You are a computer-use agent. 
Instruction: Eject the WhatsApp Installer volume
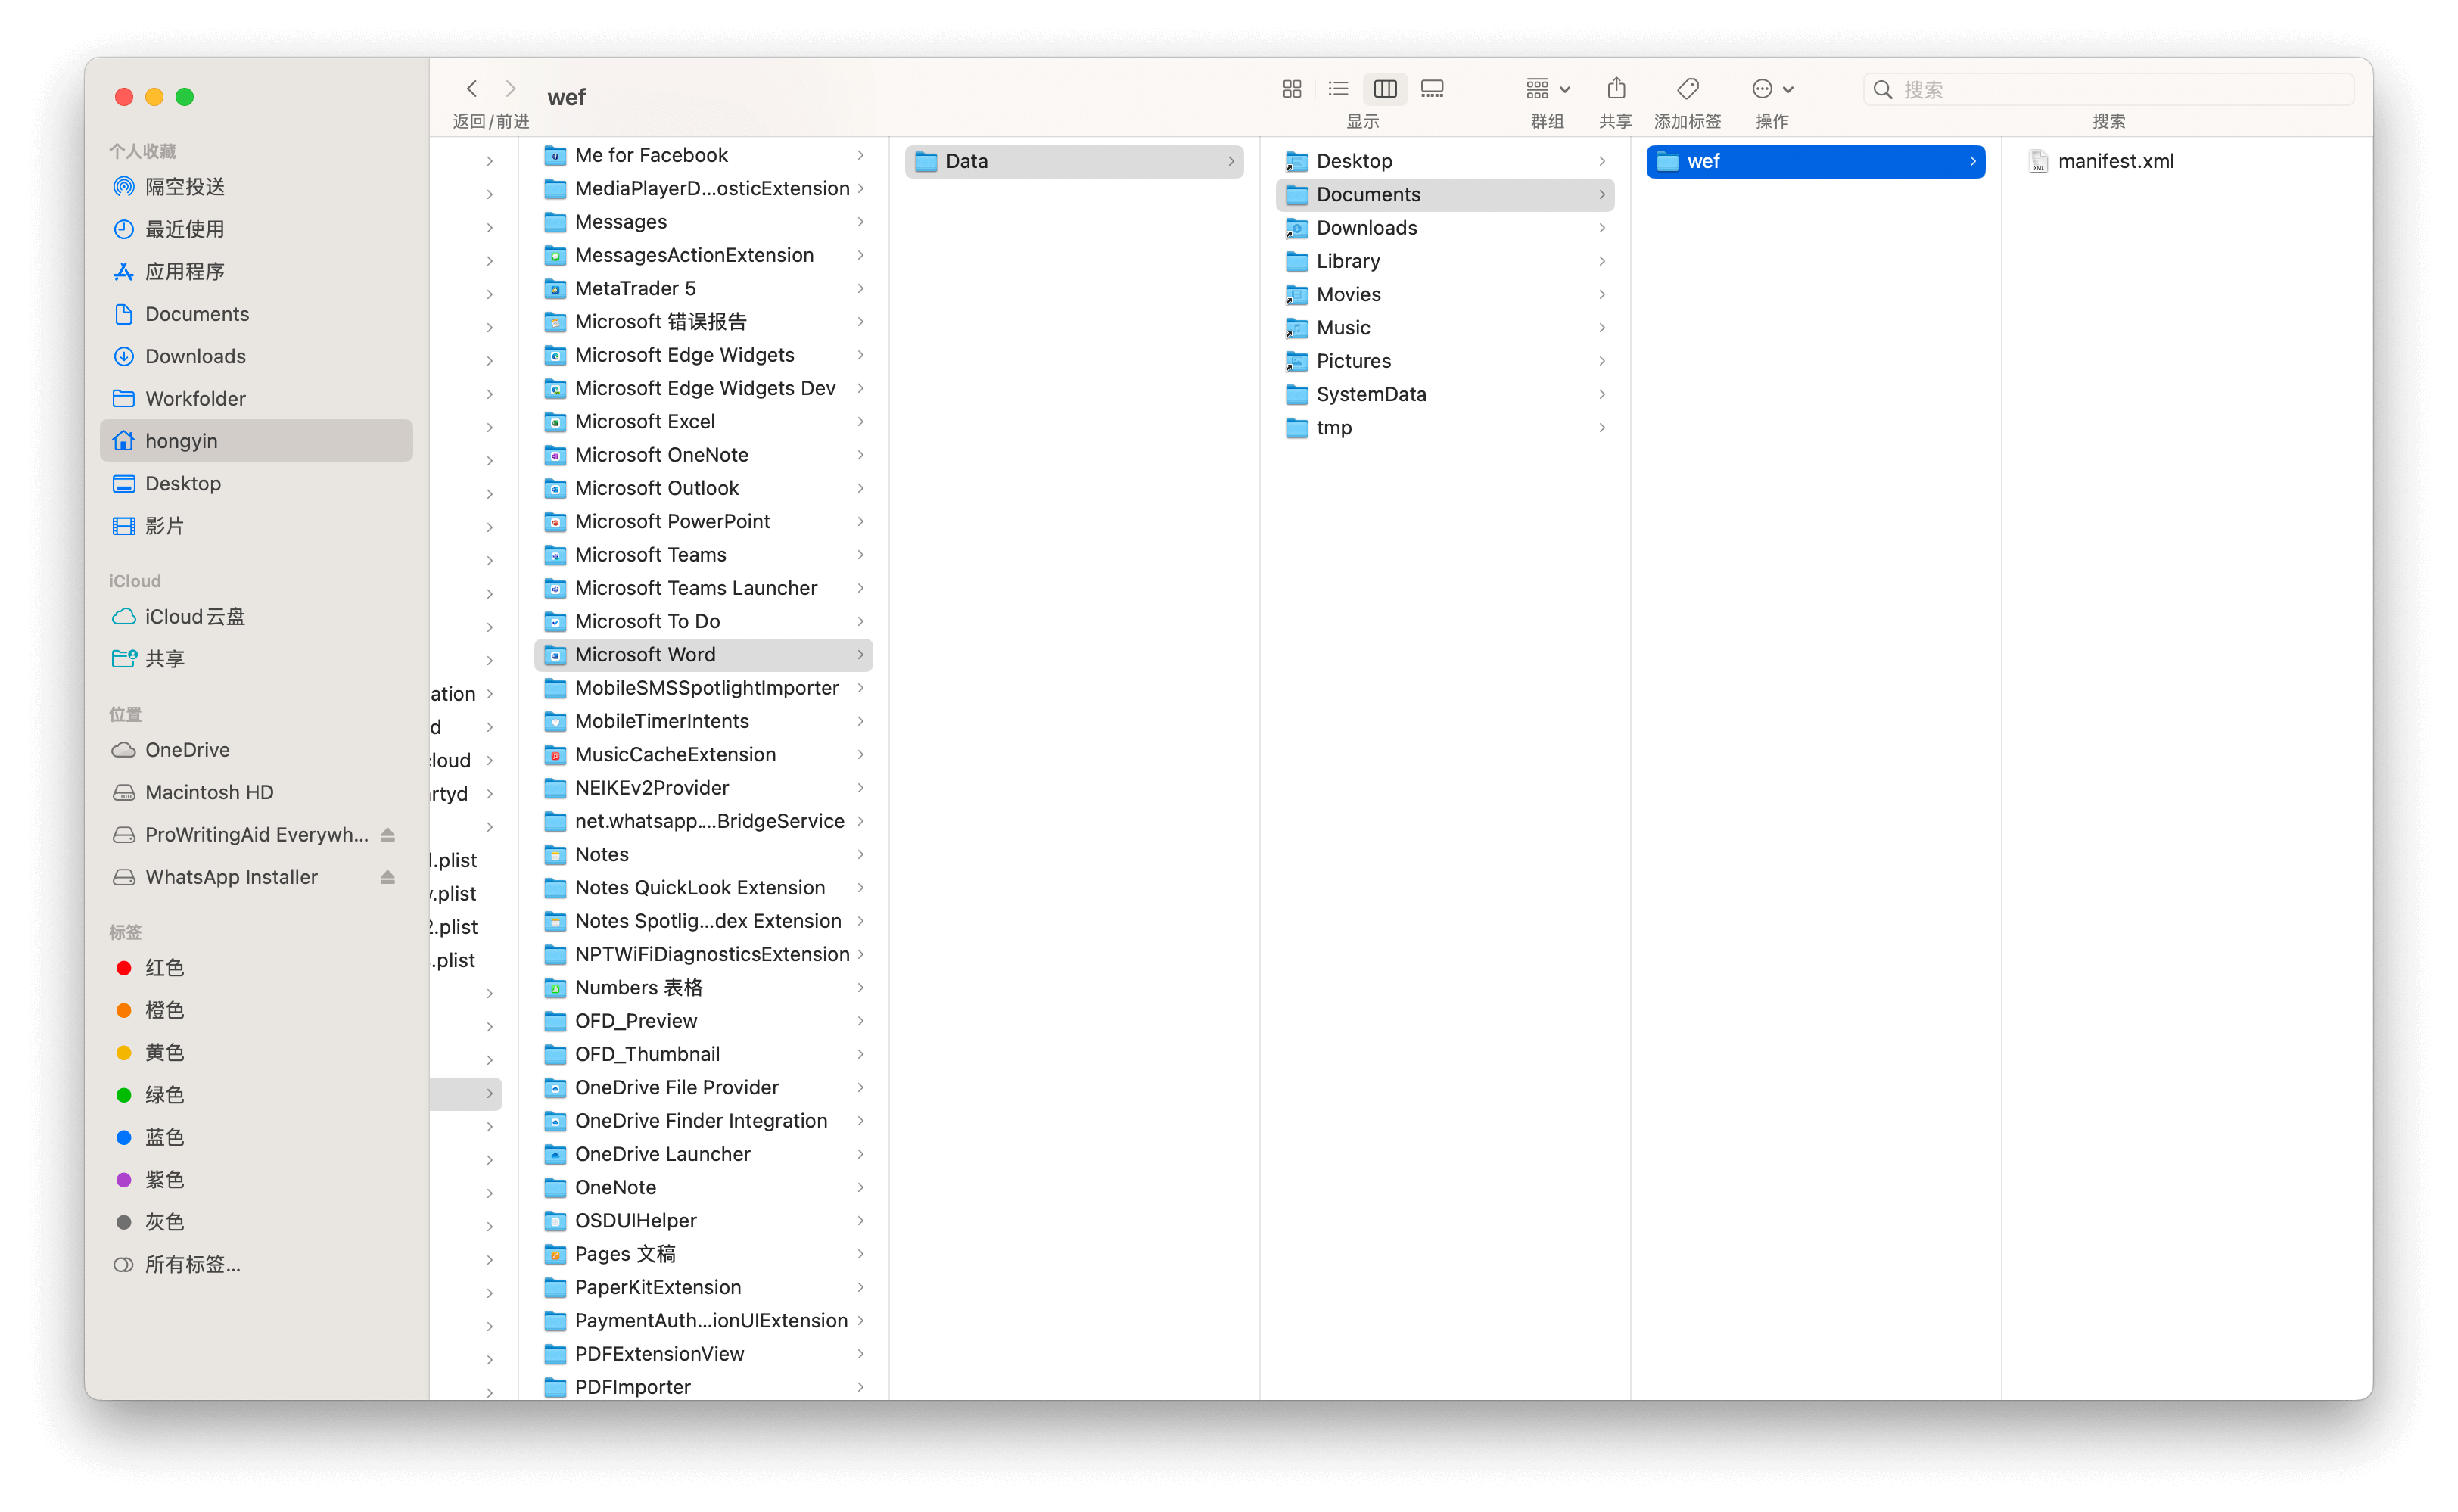(388, 877)
